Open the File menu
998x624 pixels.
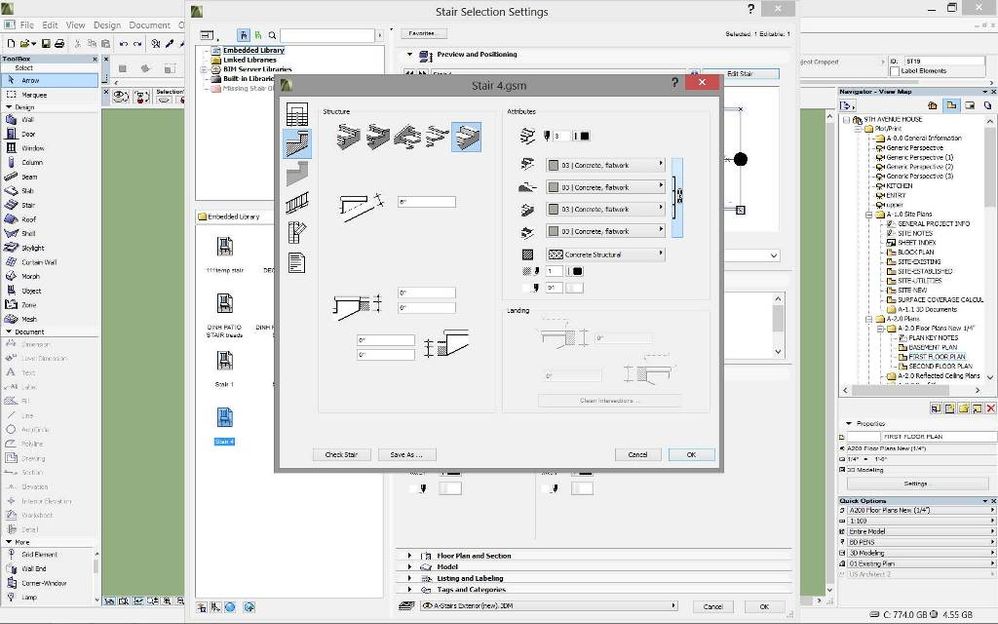point(27,25)
